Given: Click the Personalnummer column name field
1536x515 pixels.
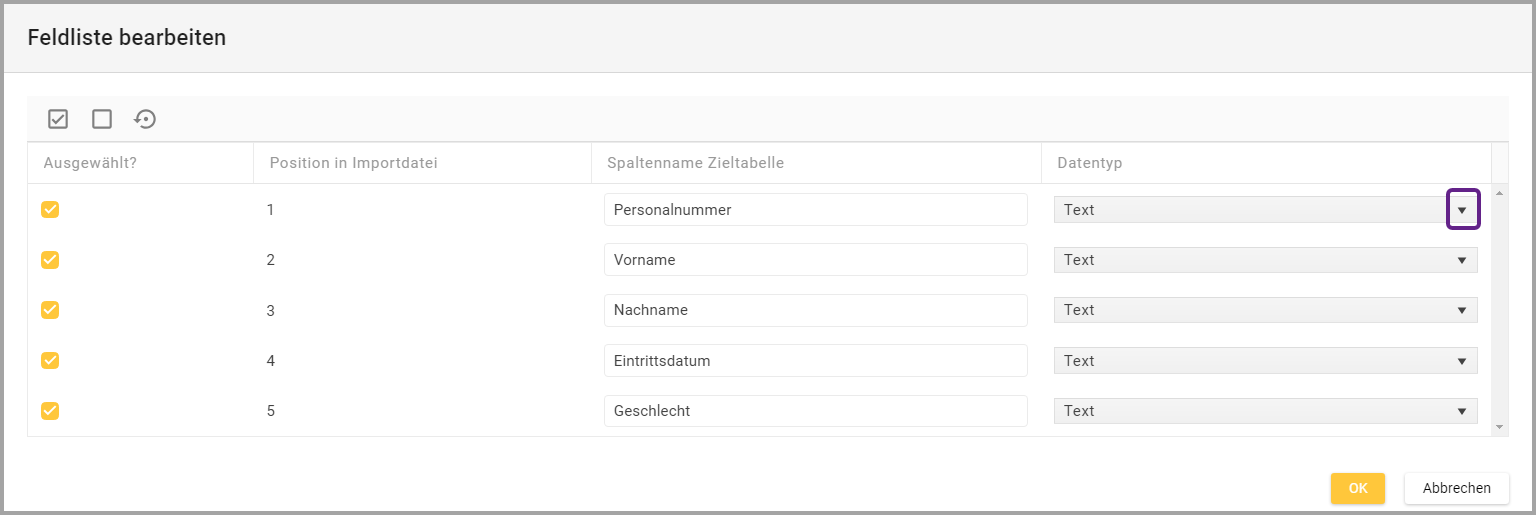Looking at the screenshot, I should (x=815, y=210).
